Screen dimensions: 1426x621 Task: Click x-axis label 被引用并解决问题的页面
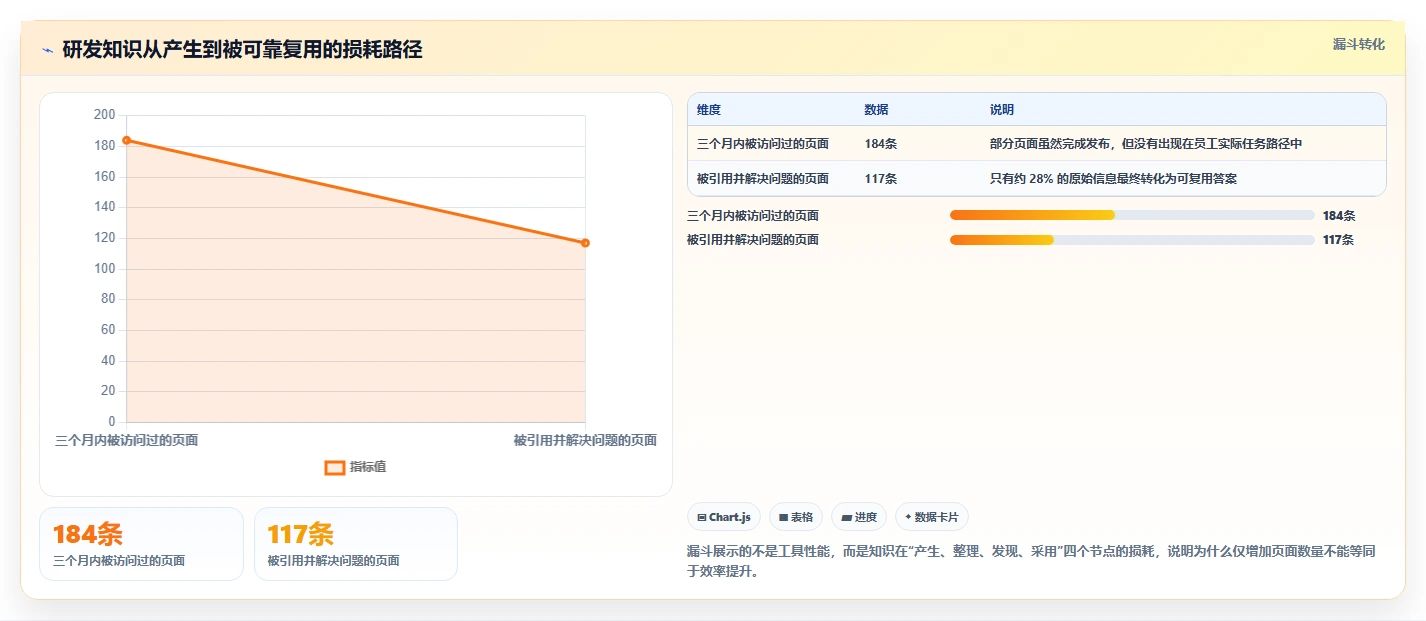(x=585, y=440)
